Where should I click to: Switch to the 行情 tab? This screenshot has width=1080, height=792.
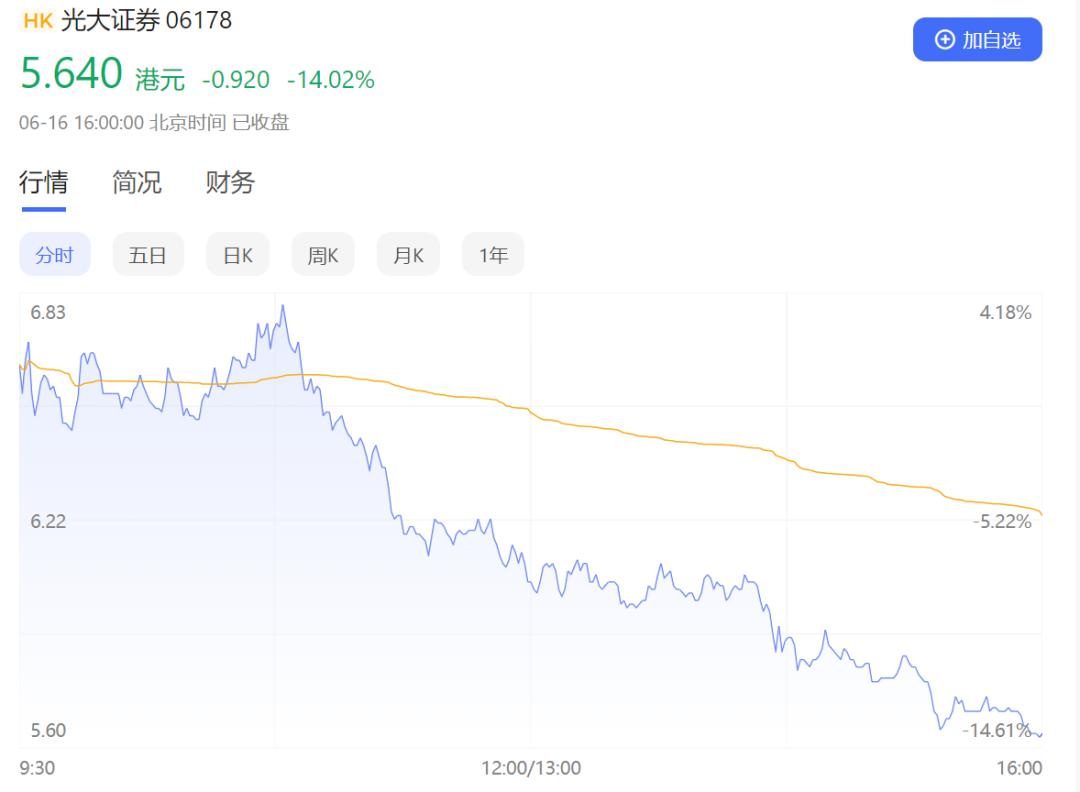tap(43, 183)
